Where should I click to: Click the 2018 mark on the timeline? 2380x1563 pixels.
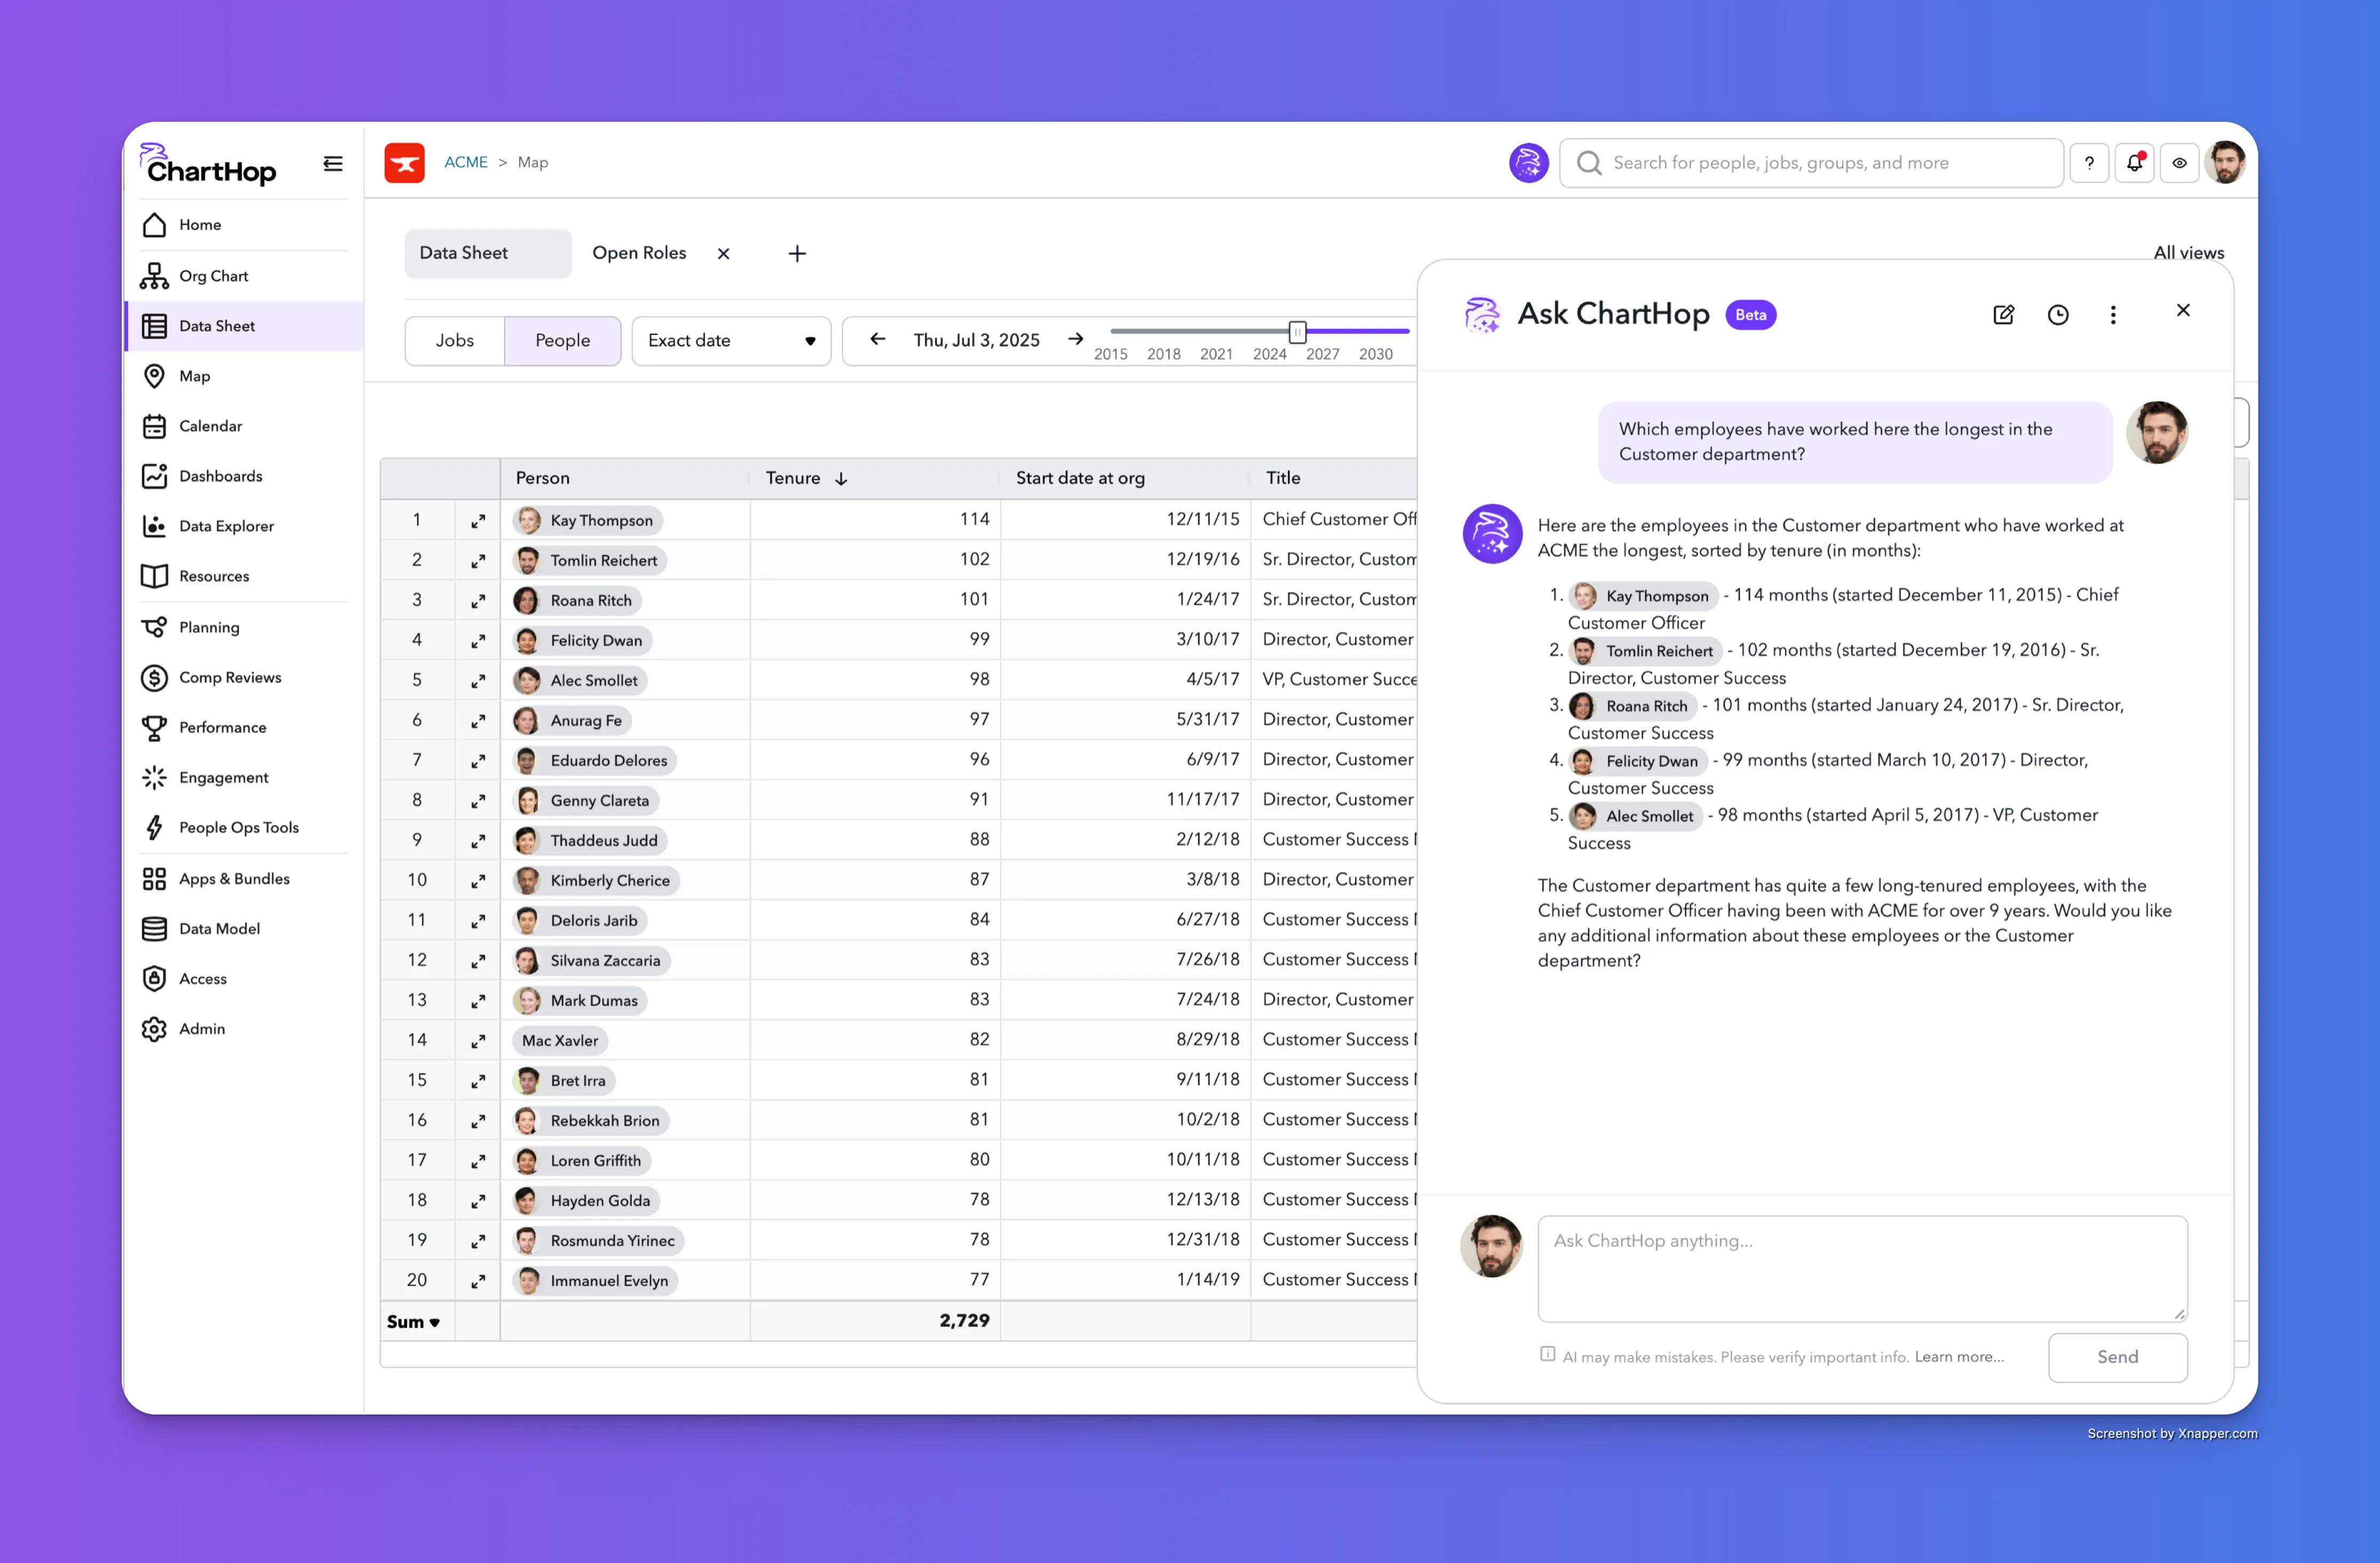tap(1164, 354)
